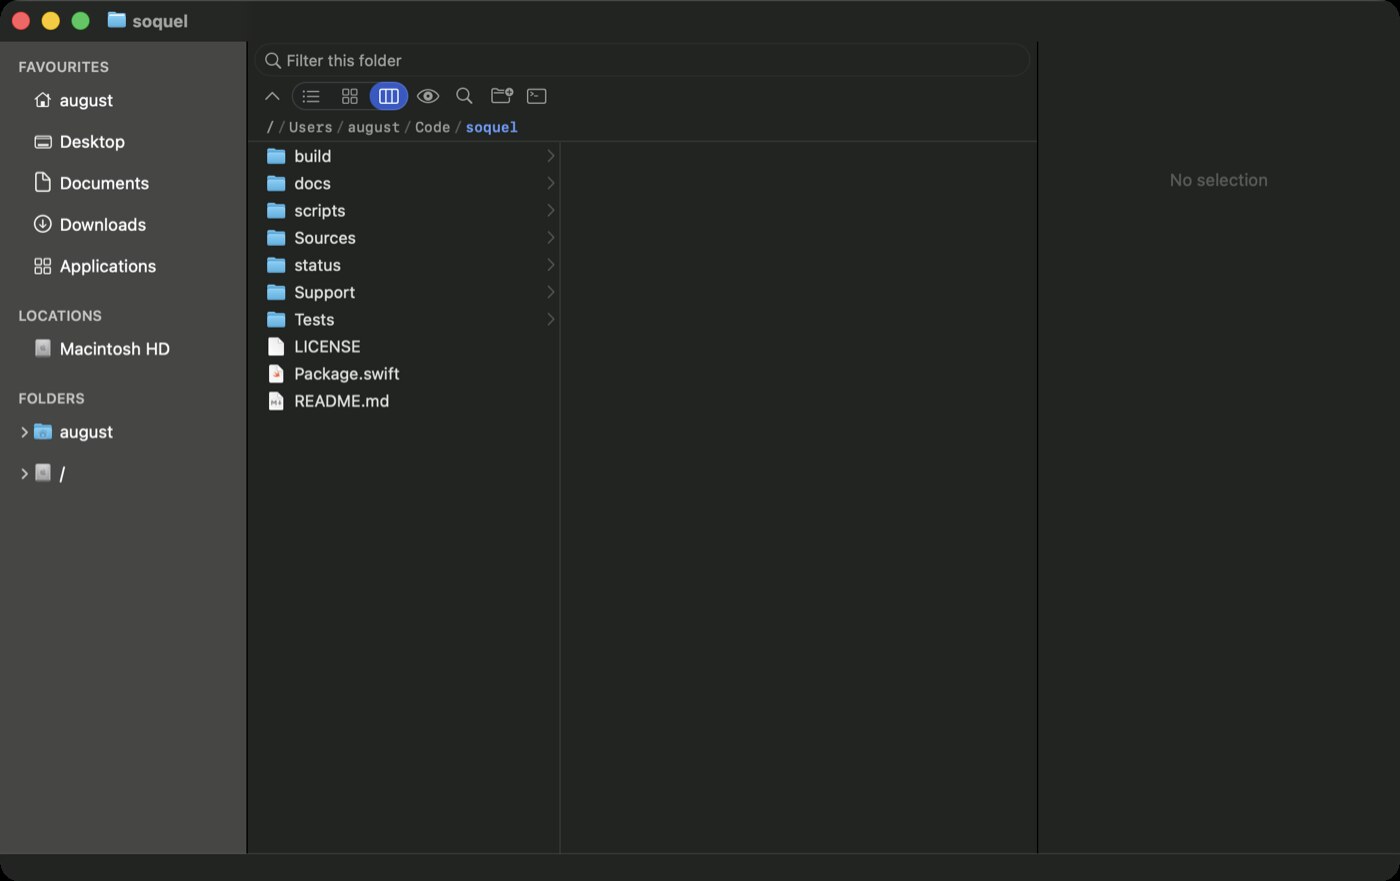Image resolution: width=1400 pixels, height=881 pixels.
Task: Expand the root / tree node
Action: click(24, 474)
